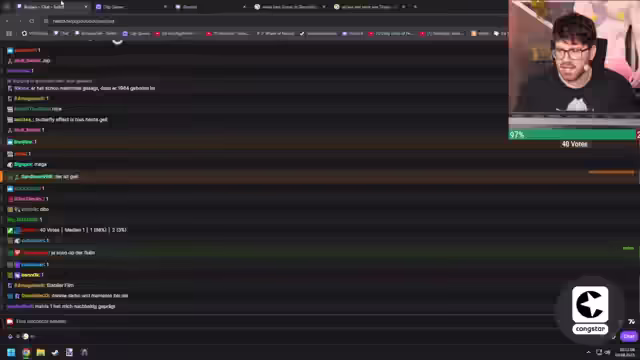Switch to the Clip Queue browser tab
640x360 pixels.
pos(130,7)
